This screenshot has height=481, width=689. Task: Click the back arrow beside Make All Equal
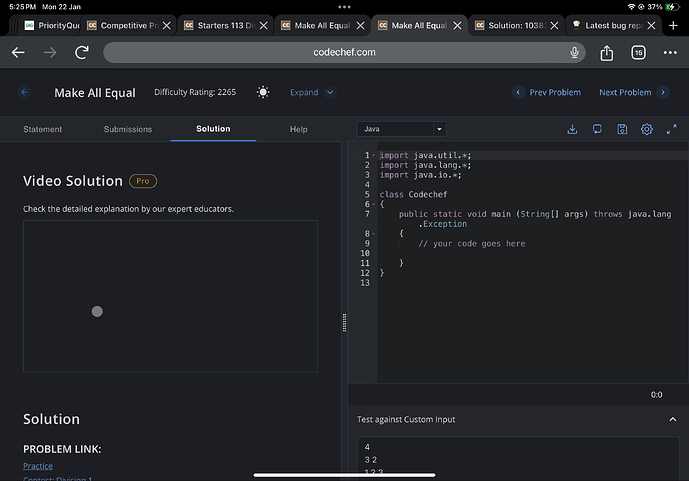click(24, 92)
